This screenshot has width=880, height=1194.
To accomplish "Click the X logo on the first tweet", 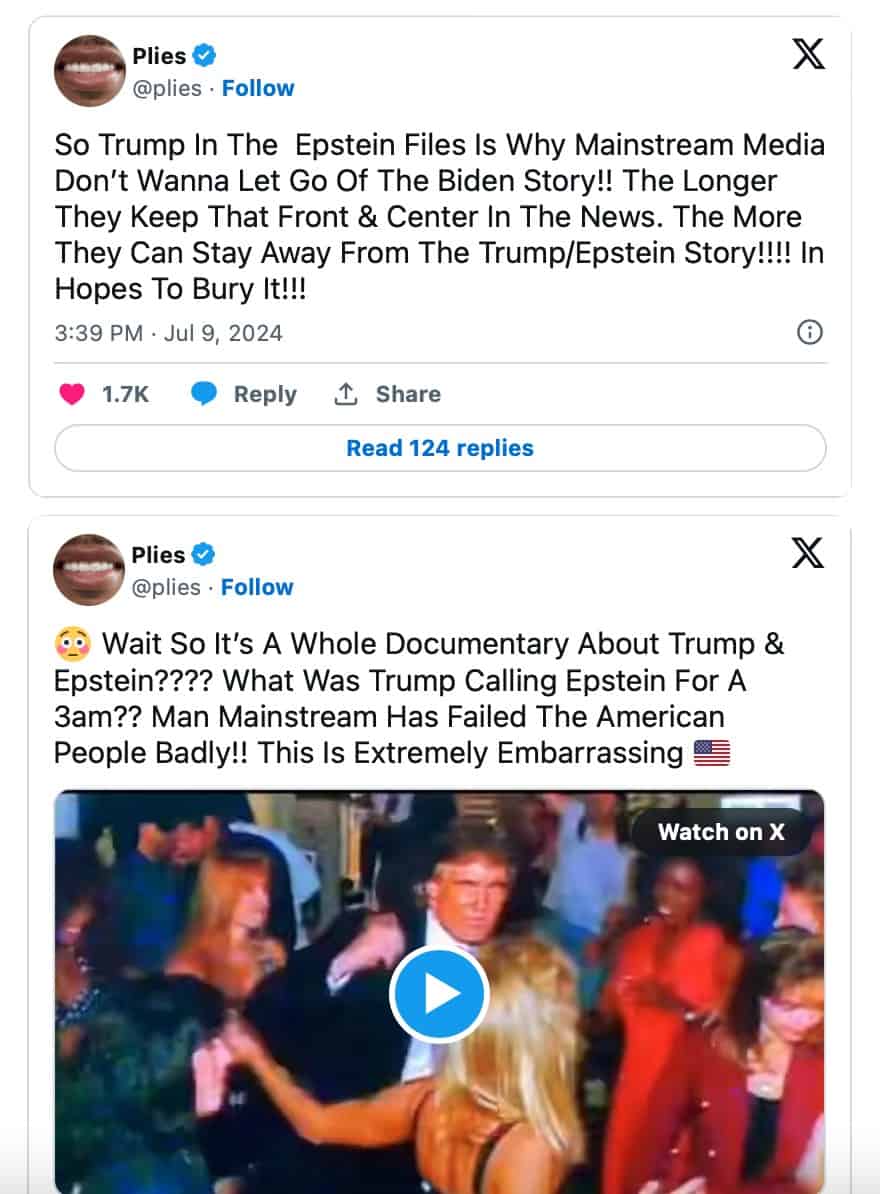I will click(x=808, y=55).
